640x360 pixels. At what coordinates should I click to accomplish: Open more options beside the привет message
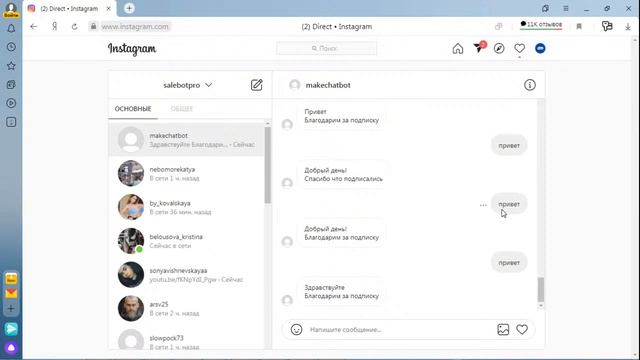[483, 205]
